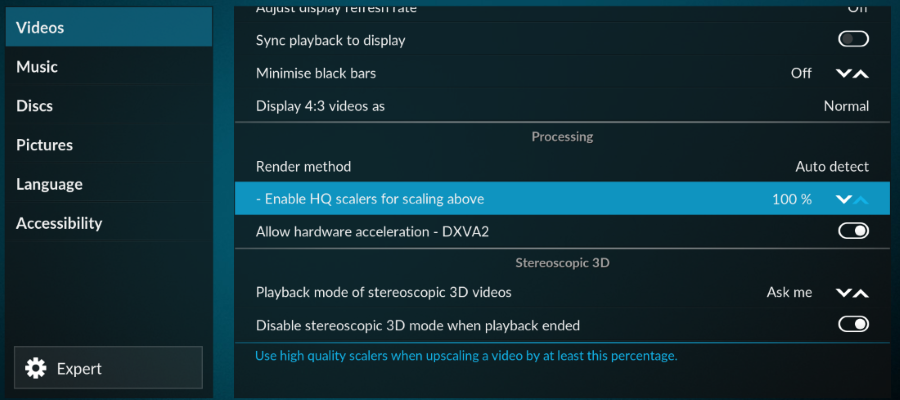Screen dimensions: 900x400
Task: Select the Videos category in sidebar
Action: tap(109, 27)
